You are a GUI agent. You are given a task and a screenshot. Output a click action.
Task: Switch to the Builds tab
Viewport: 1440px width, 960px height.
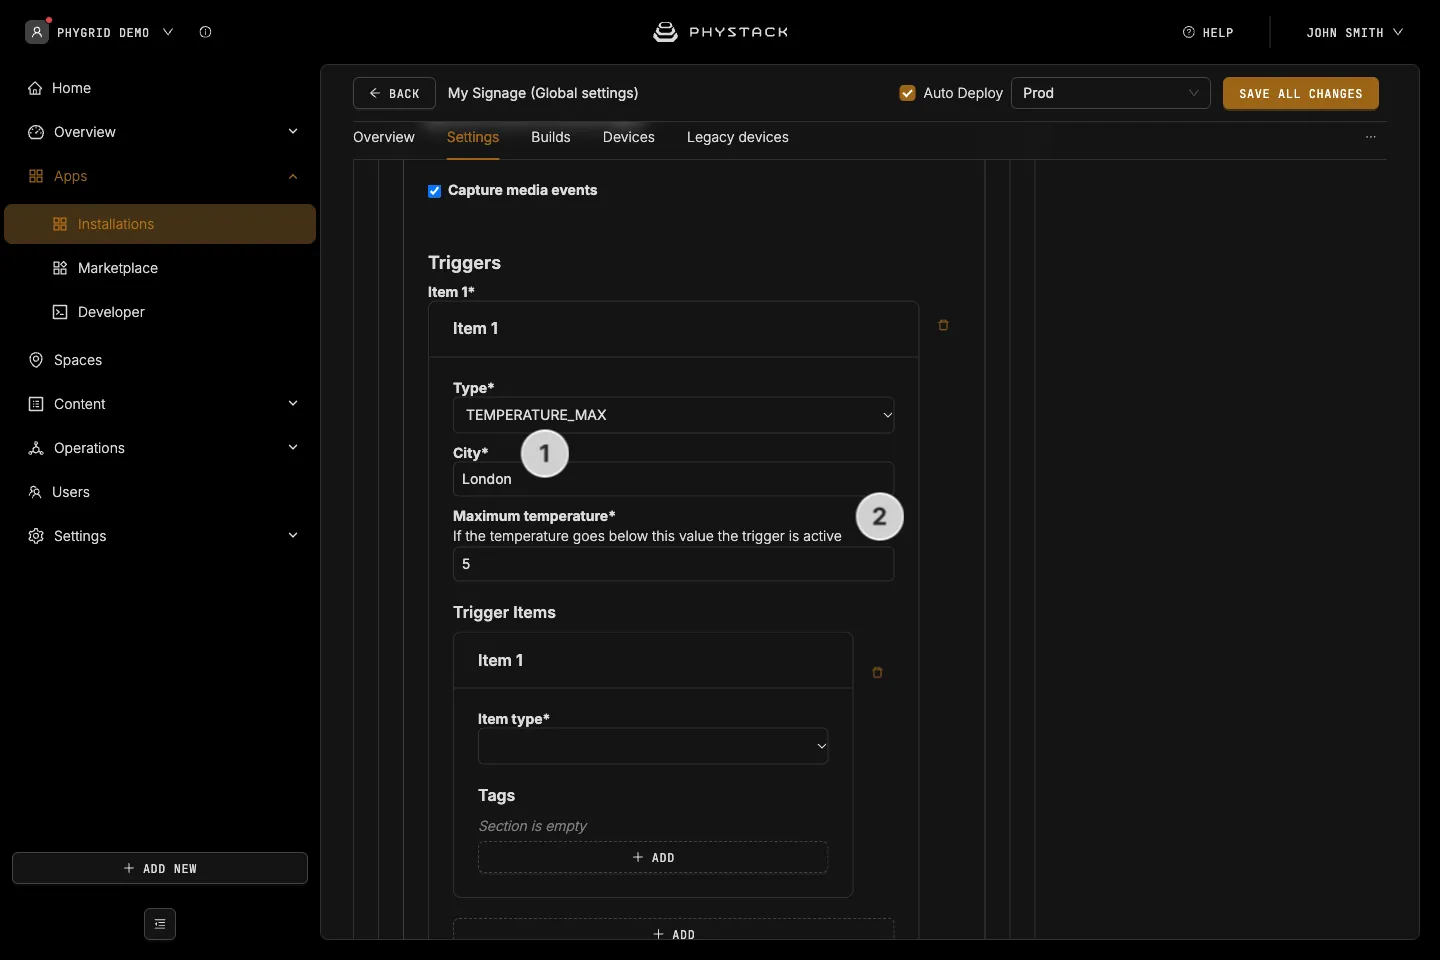(551, 138)
